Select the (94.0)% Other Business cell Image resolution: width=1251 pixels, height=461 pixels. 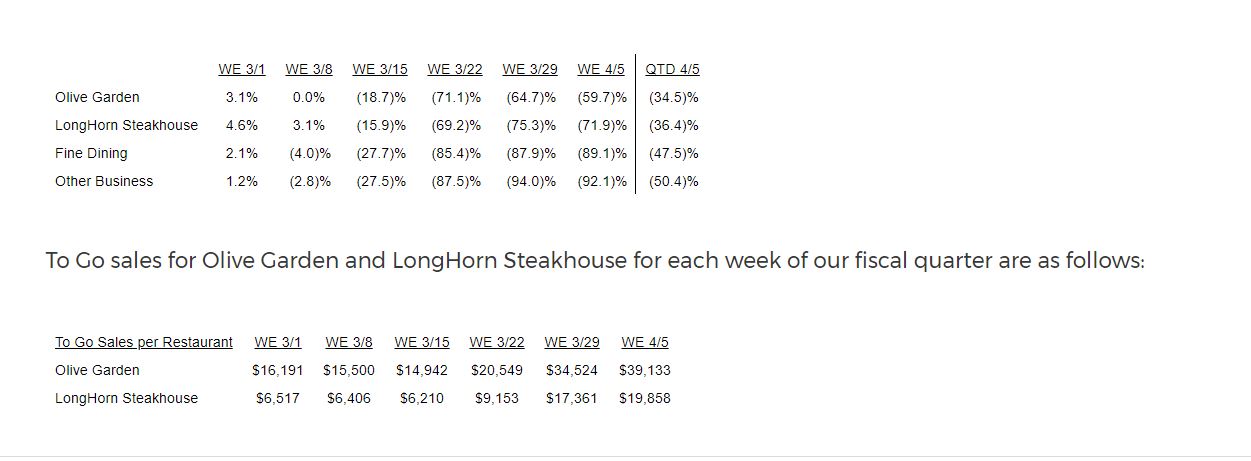(530, 181)
